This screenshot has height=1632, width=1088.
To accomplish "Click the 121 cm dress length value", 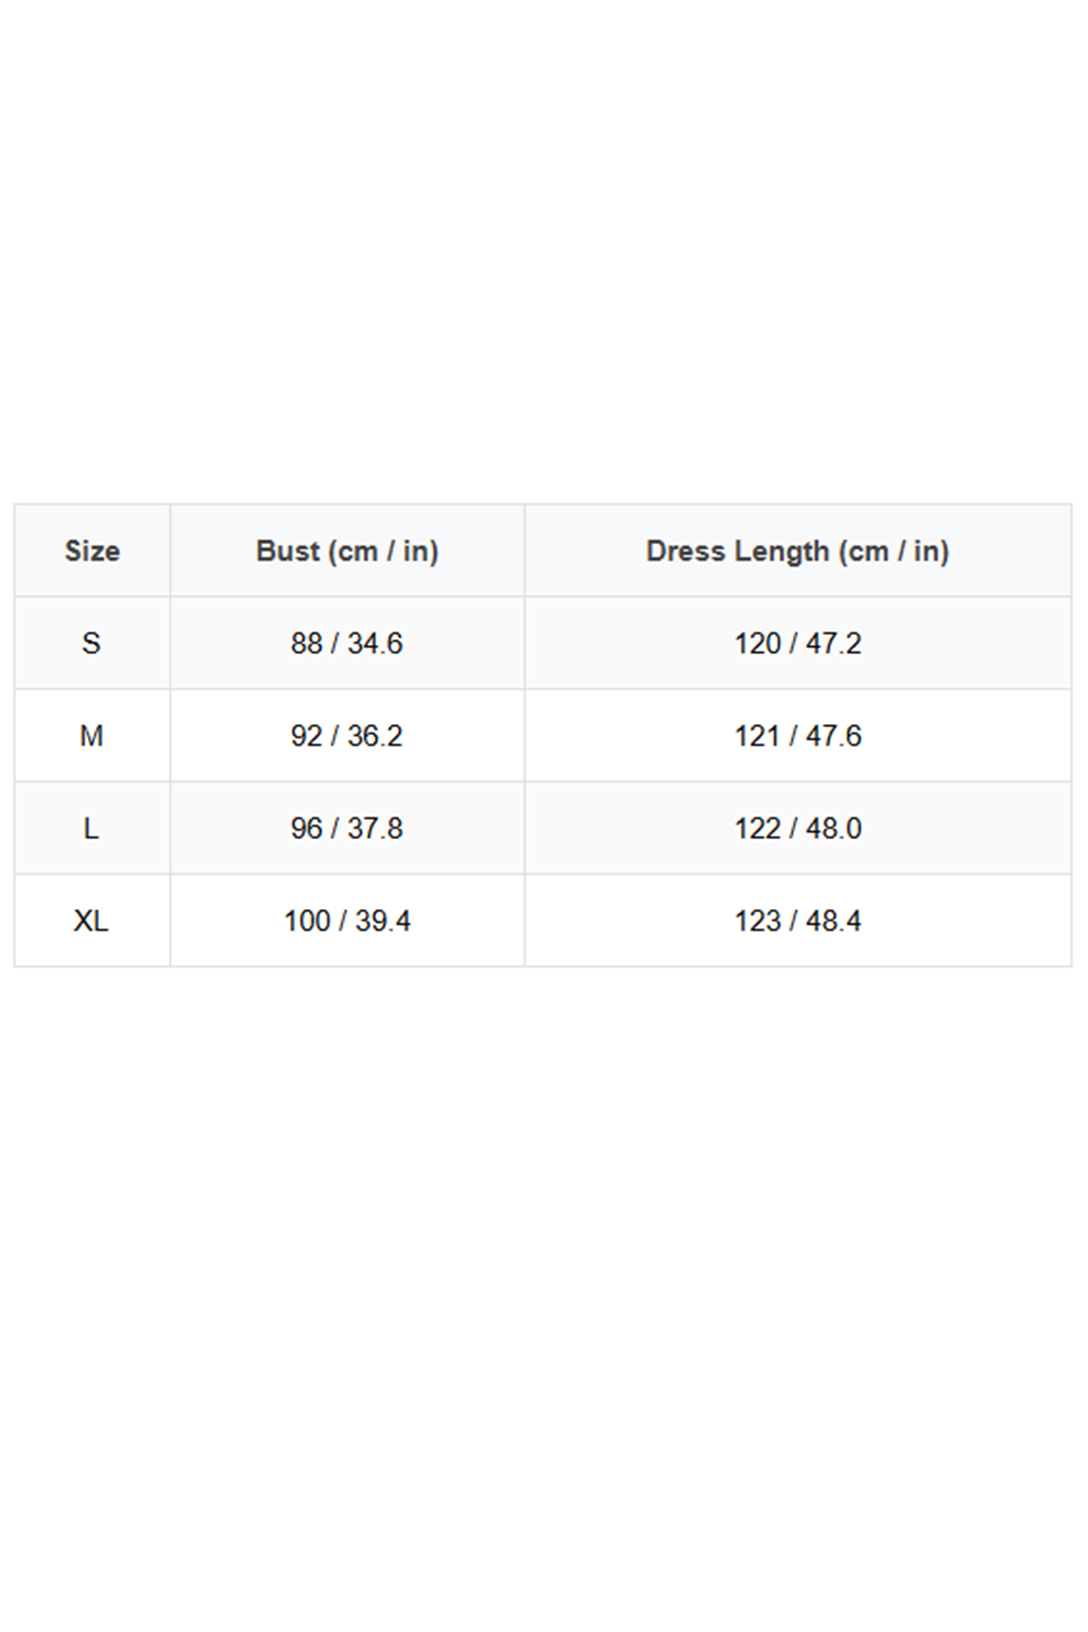I will tap(757, 736).
